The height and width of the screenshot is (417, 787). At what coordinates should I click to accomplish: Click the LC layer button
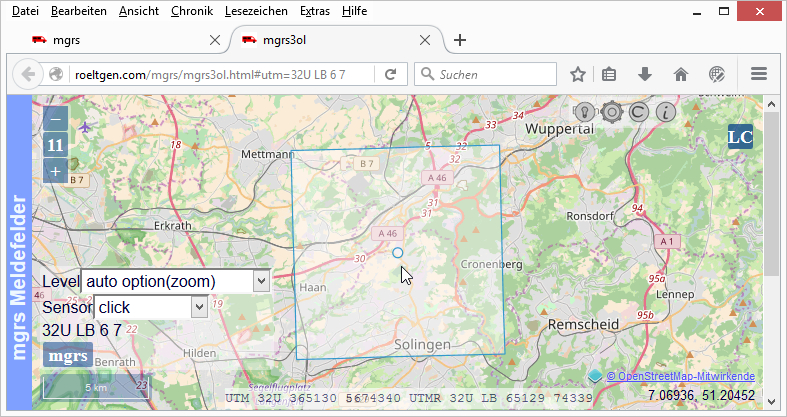(x=740, y=137)
